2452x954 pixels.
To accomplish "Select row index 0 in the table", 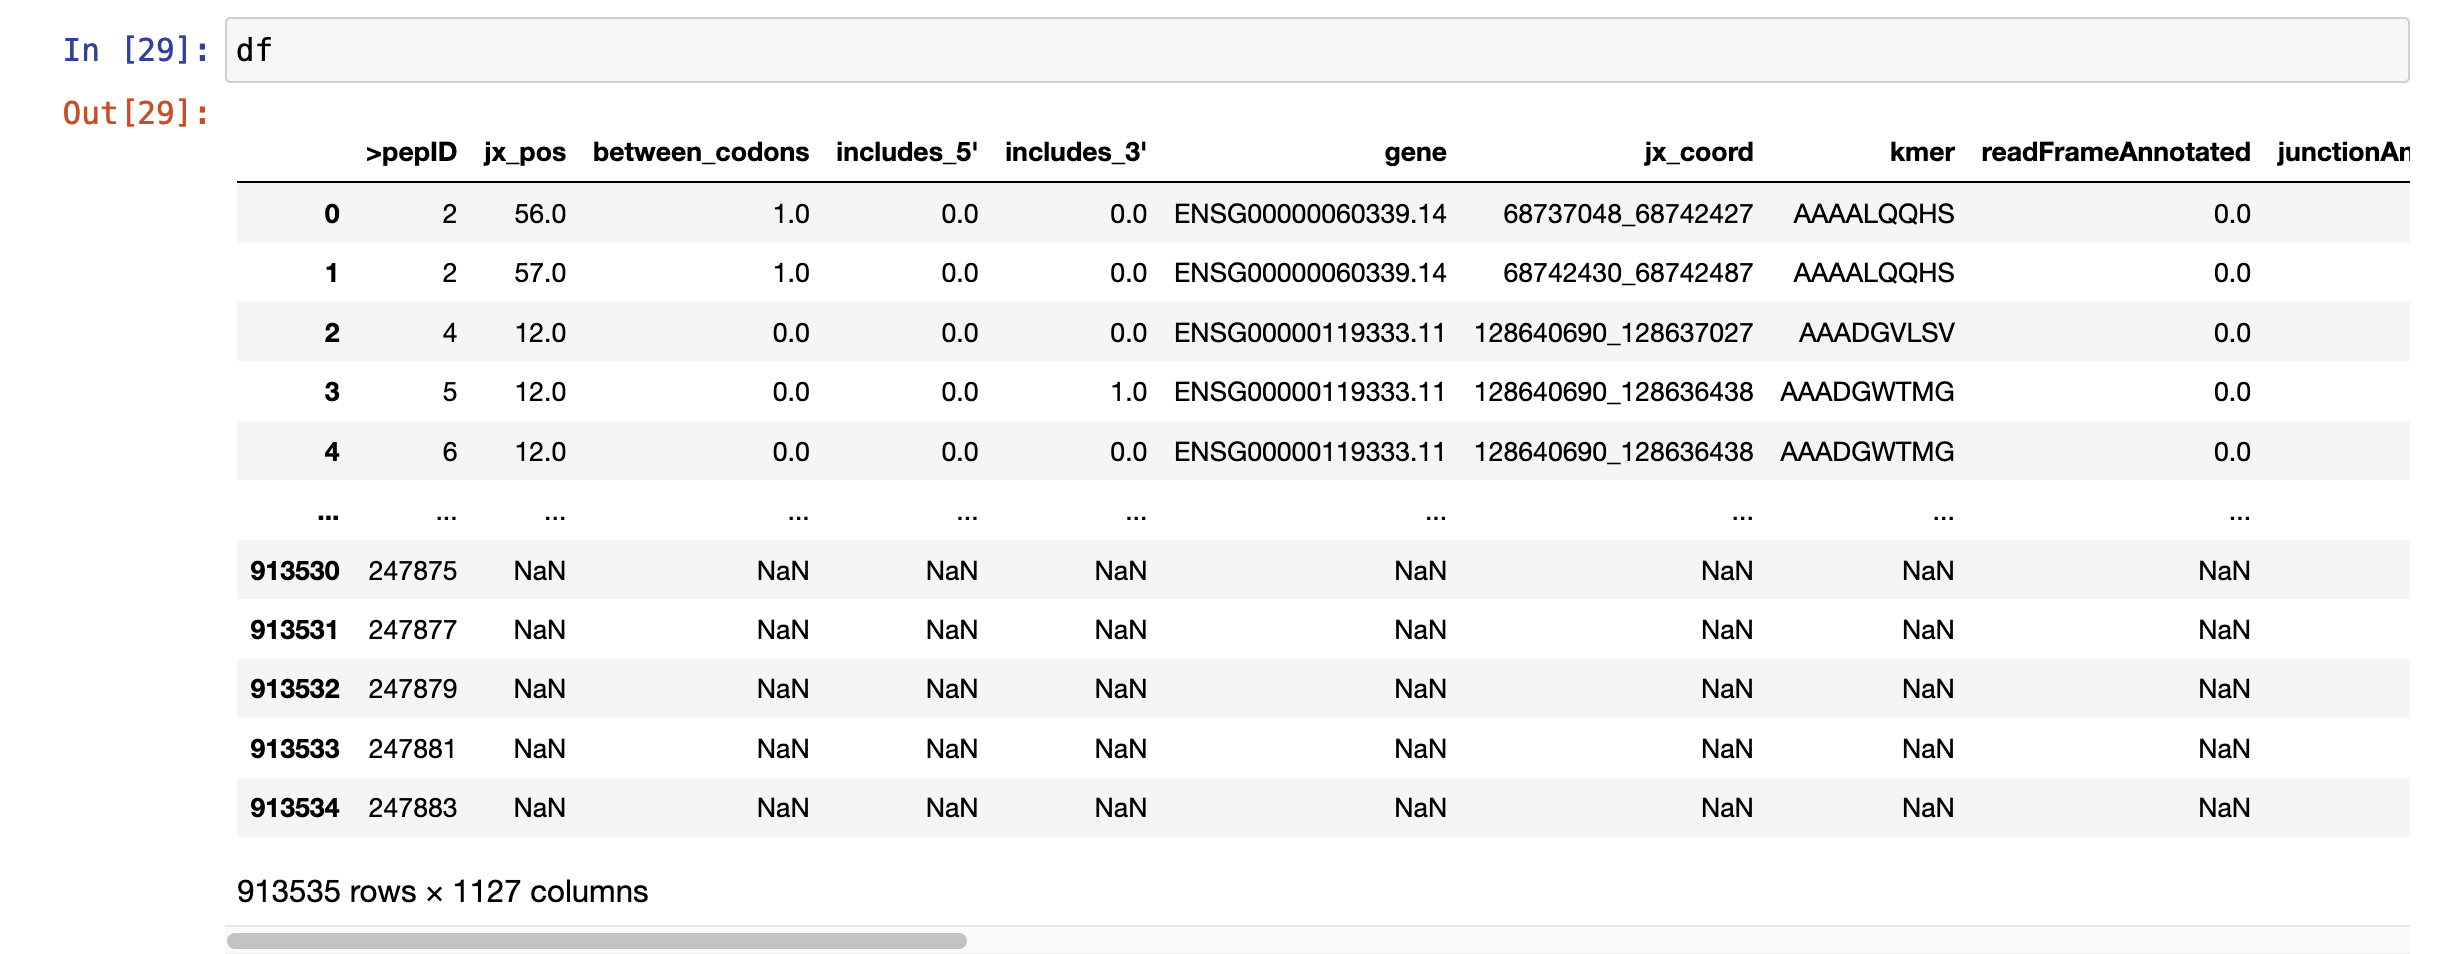I will click(x=330, y=213).
